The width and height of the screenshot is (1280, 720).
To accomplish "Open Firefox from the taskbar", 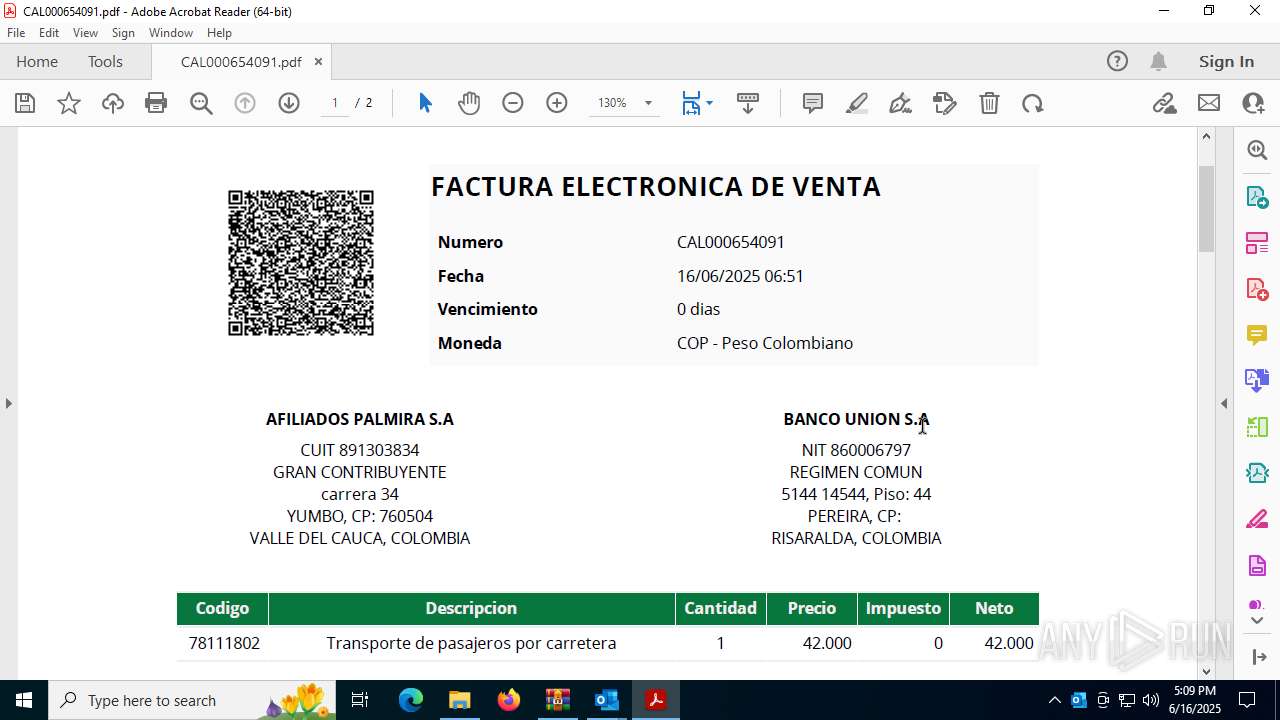I will (509, 700).
